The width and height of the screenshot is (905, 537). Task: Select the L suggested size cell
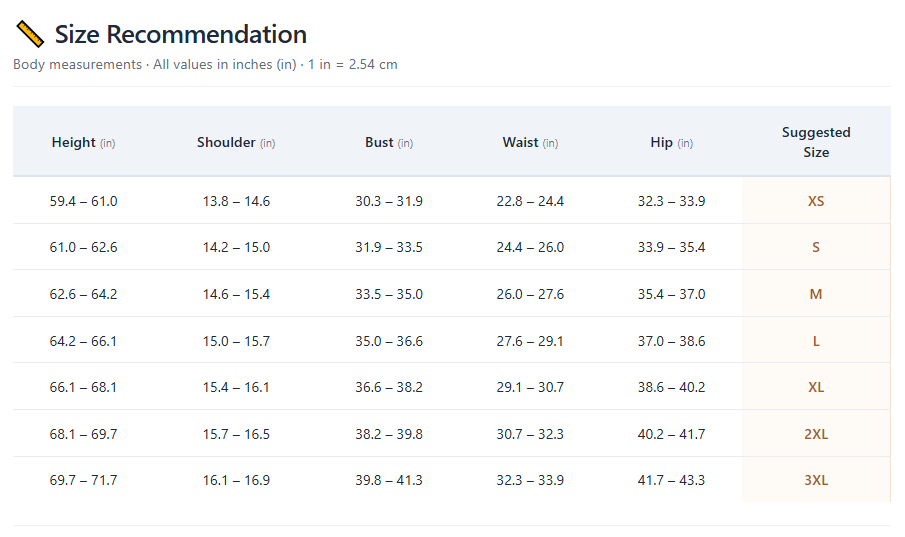point(816,340)
